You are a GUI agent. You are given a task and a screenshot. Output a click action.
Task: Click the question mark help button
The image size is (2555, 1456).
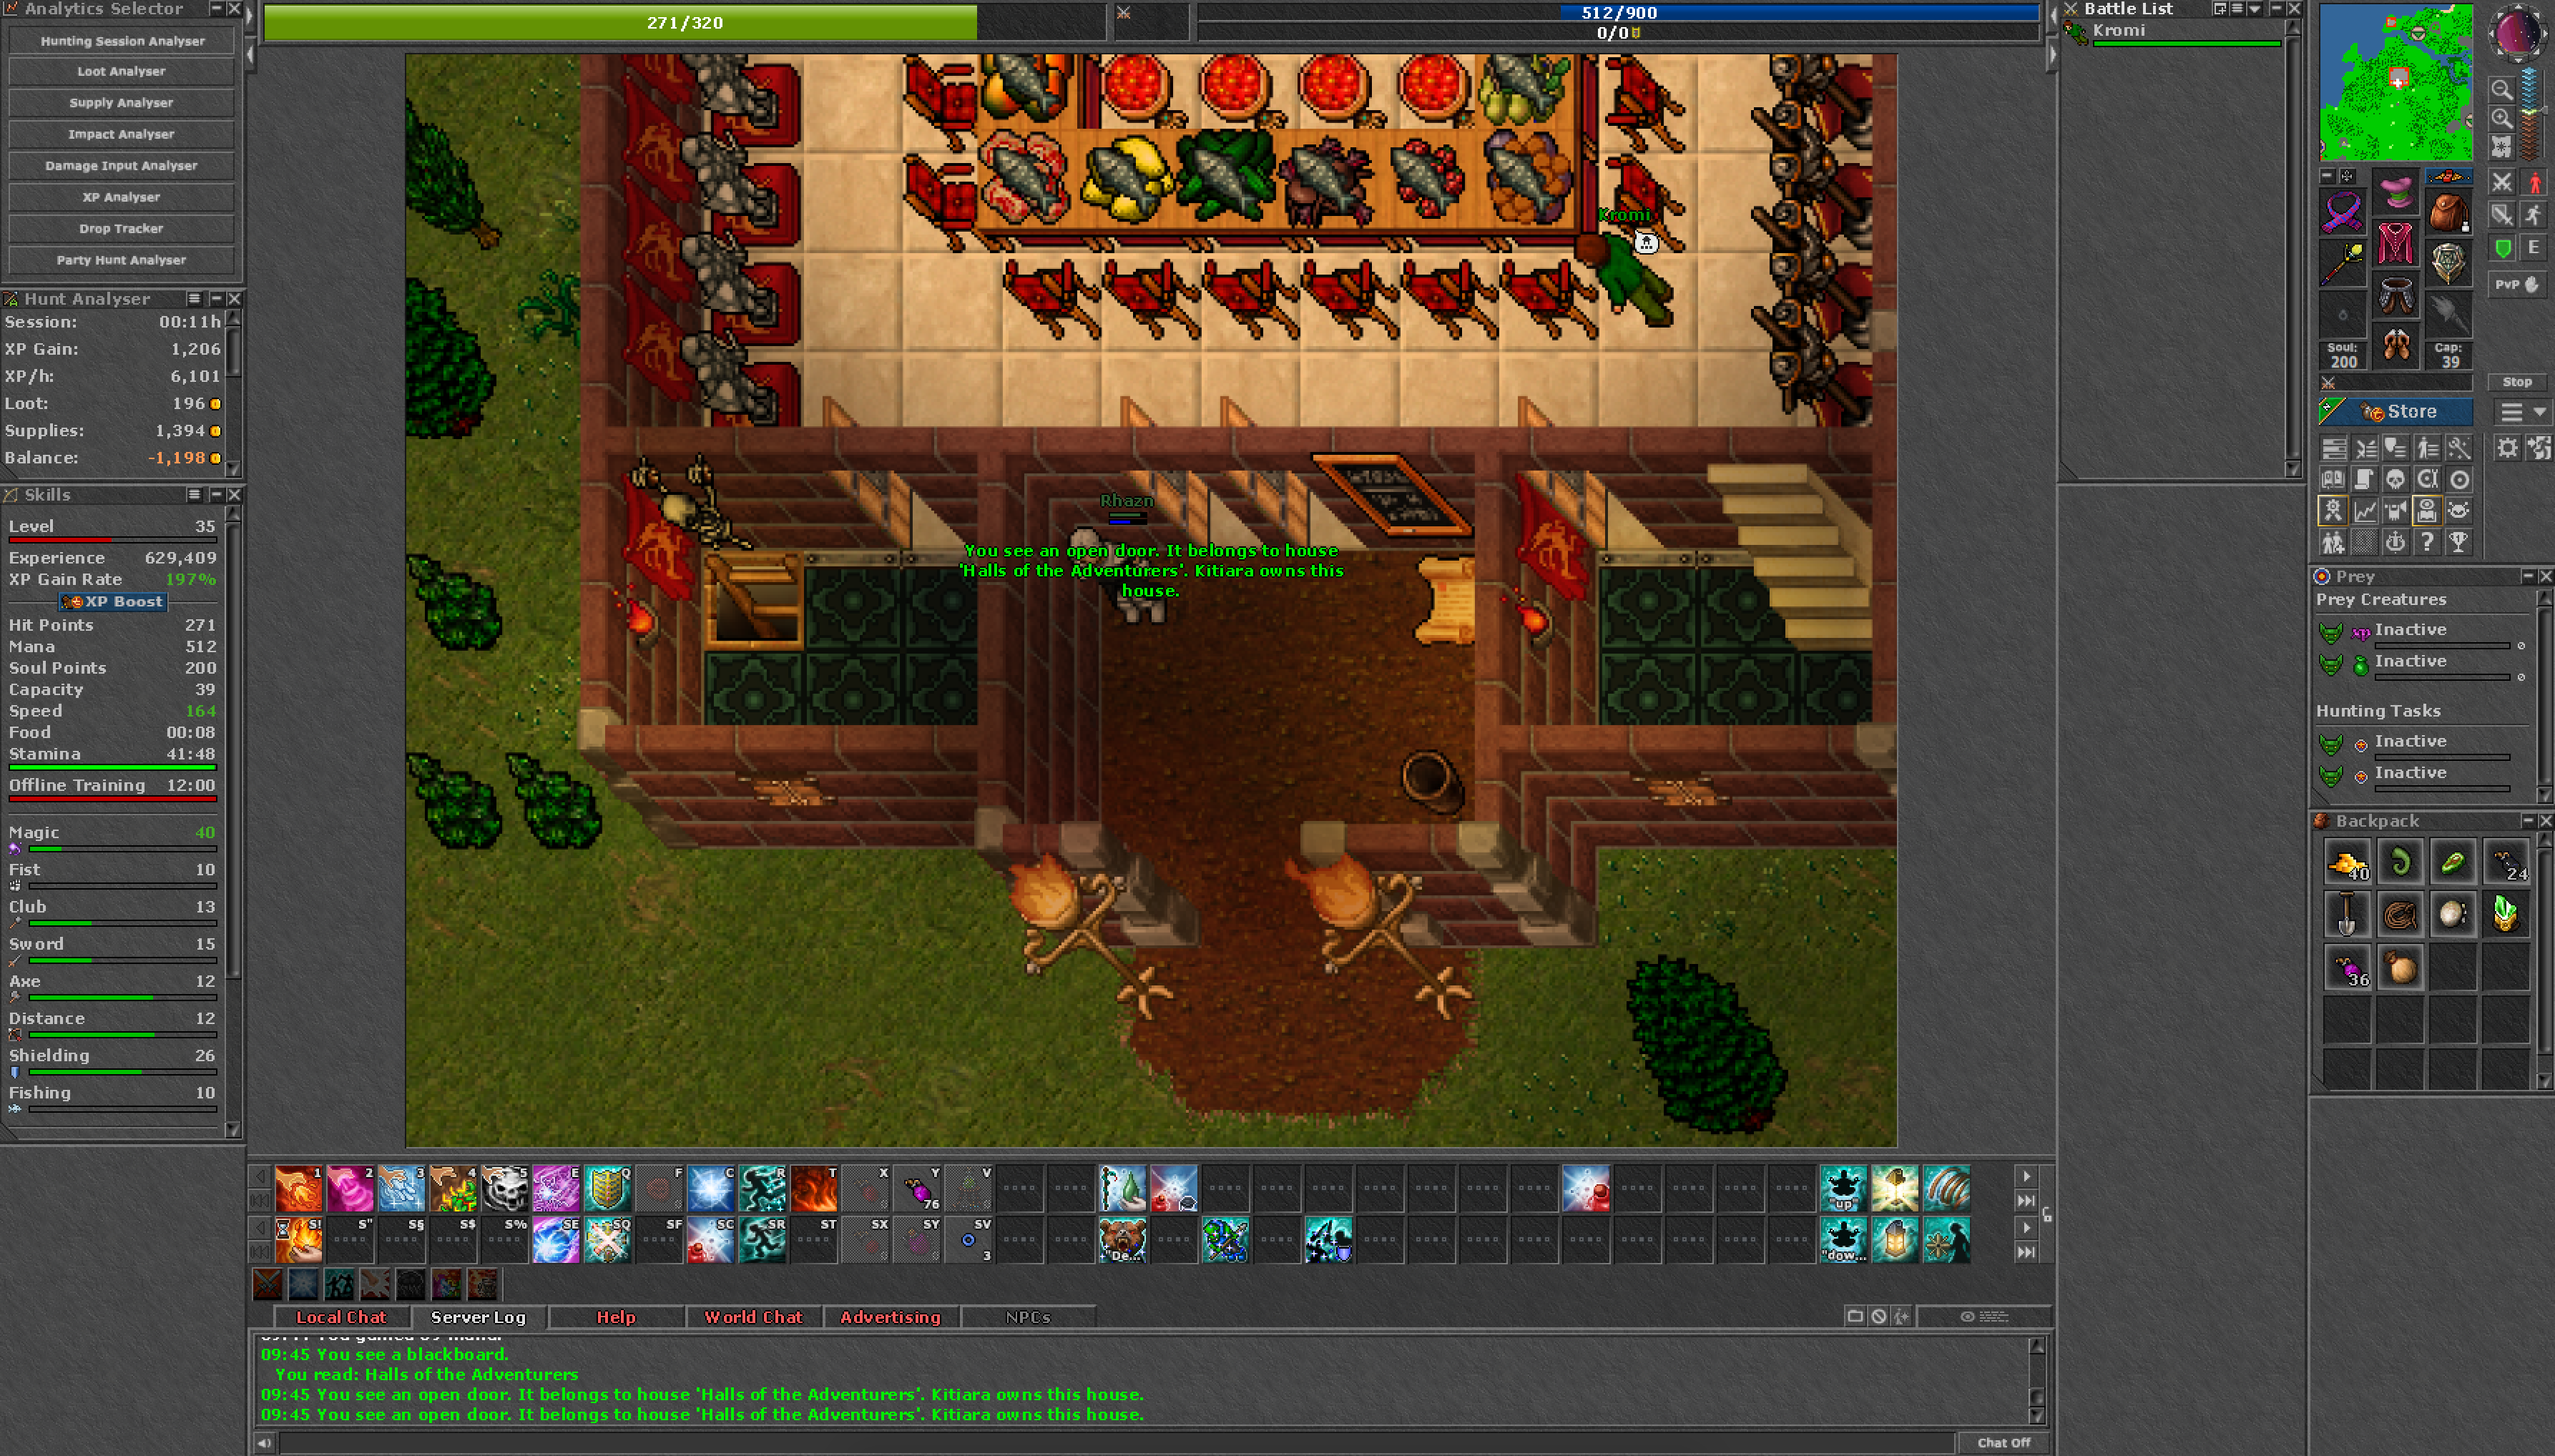tap(2427, 543)
